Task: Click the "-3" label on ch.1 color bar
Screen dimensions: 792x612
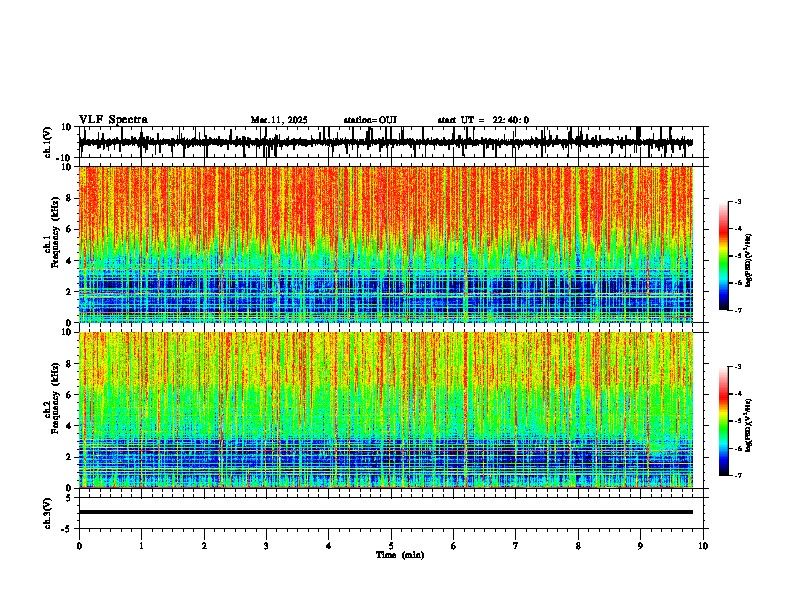Action: click(737, 201)
